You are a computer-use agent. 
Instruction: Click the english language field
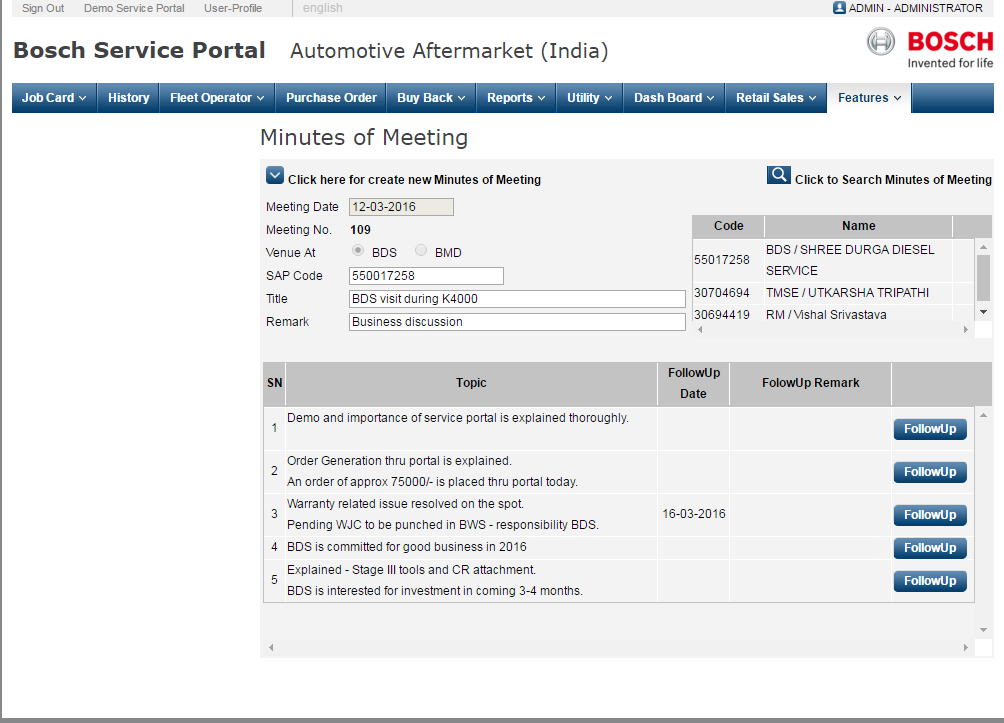pos(323,8)
